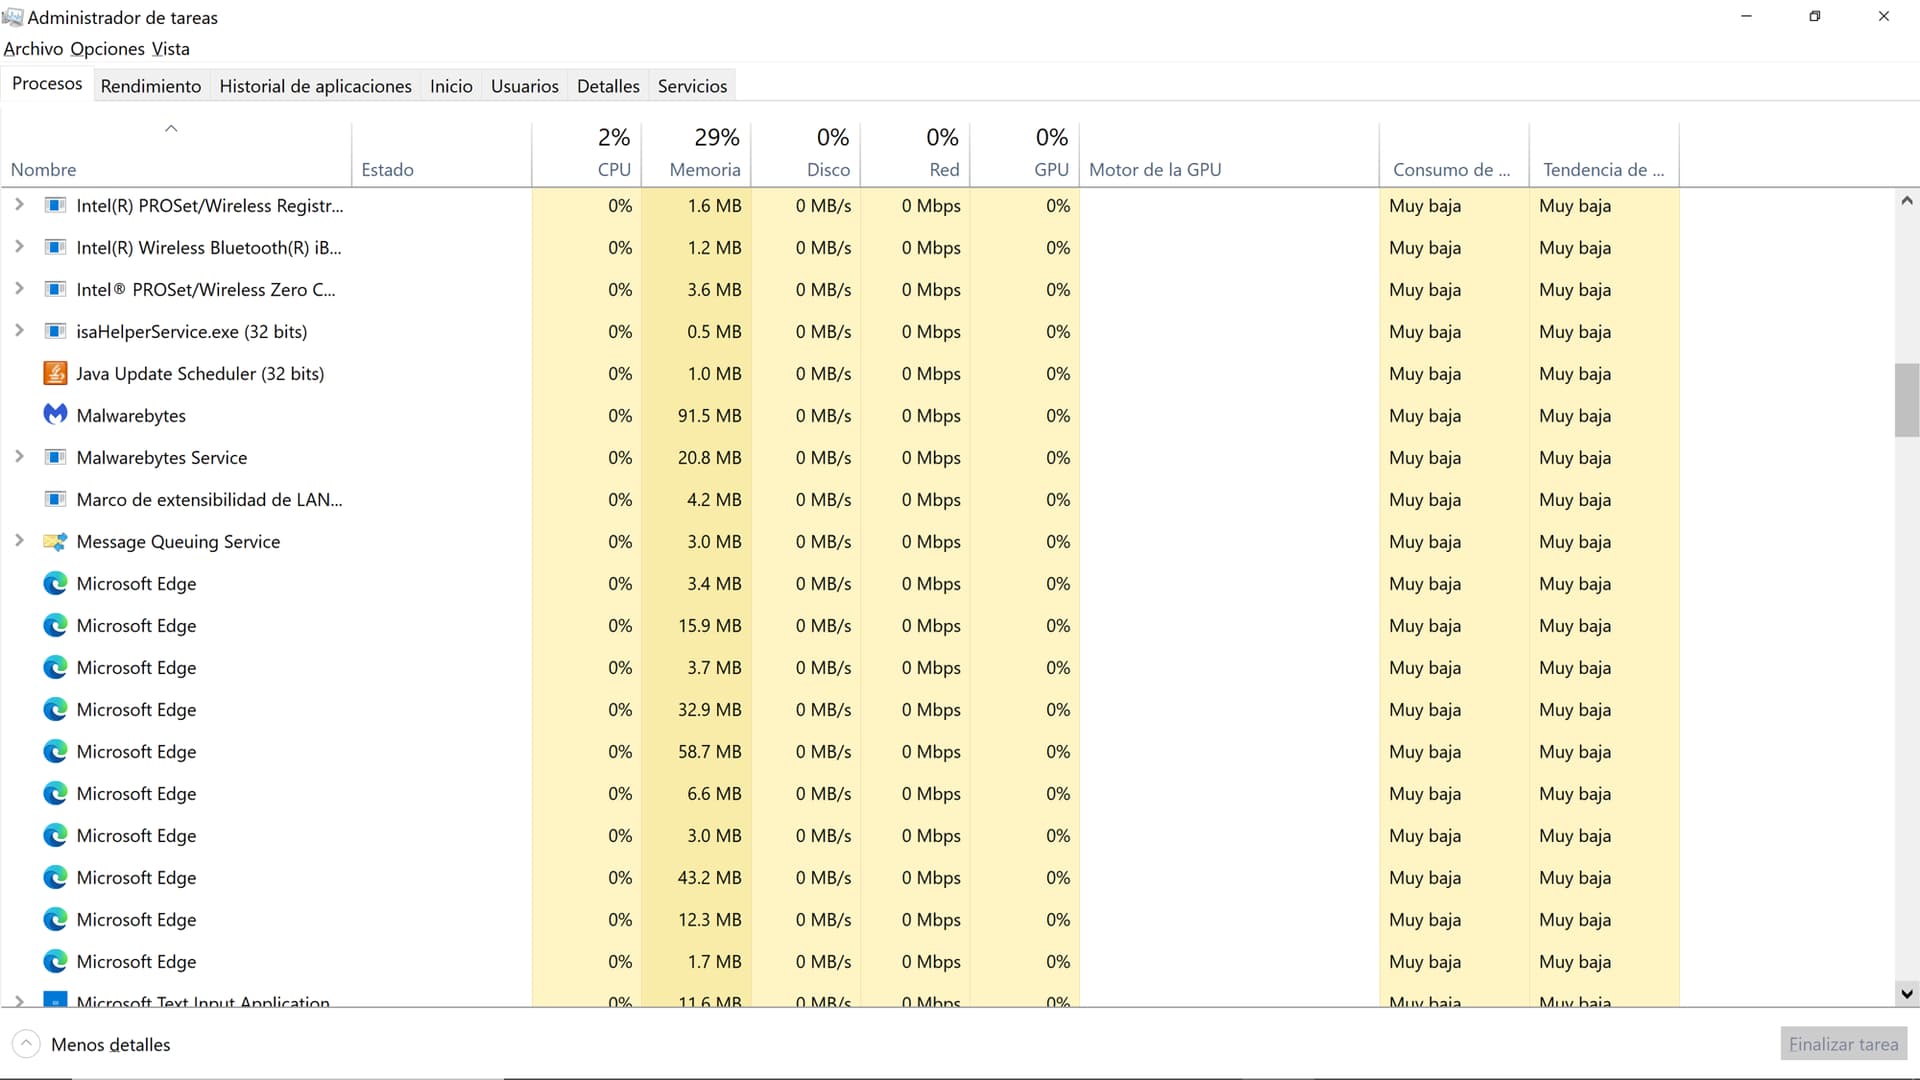Click the Edge icon using 1.7 MB
1920x1080 pixels.
coord(56,962)
